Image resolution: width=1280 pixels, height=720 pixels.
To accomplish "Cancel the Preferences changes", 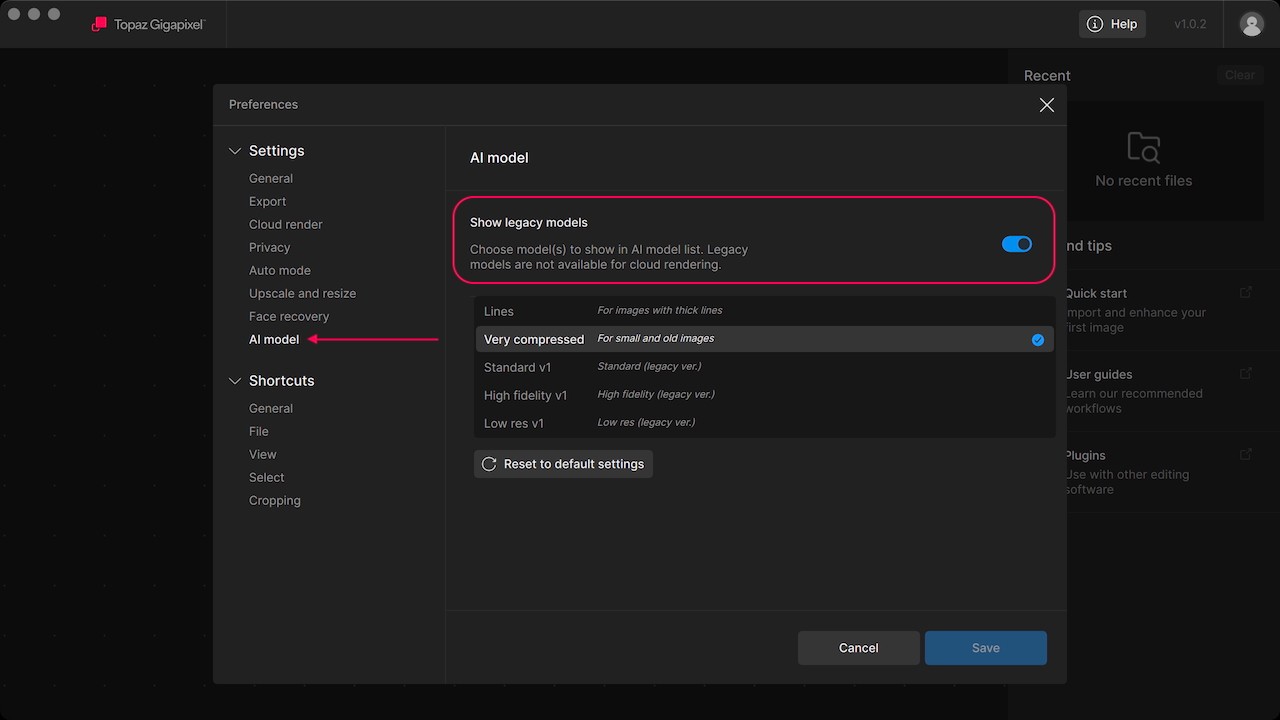I will (858, 648).
